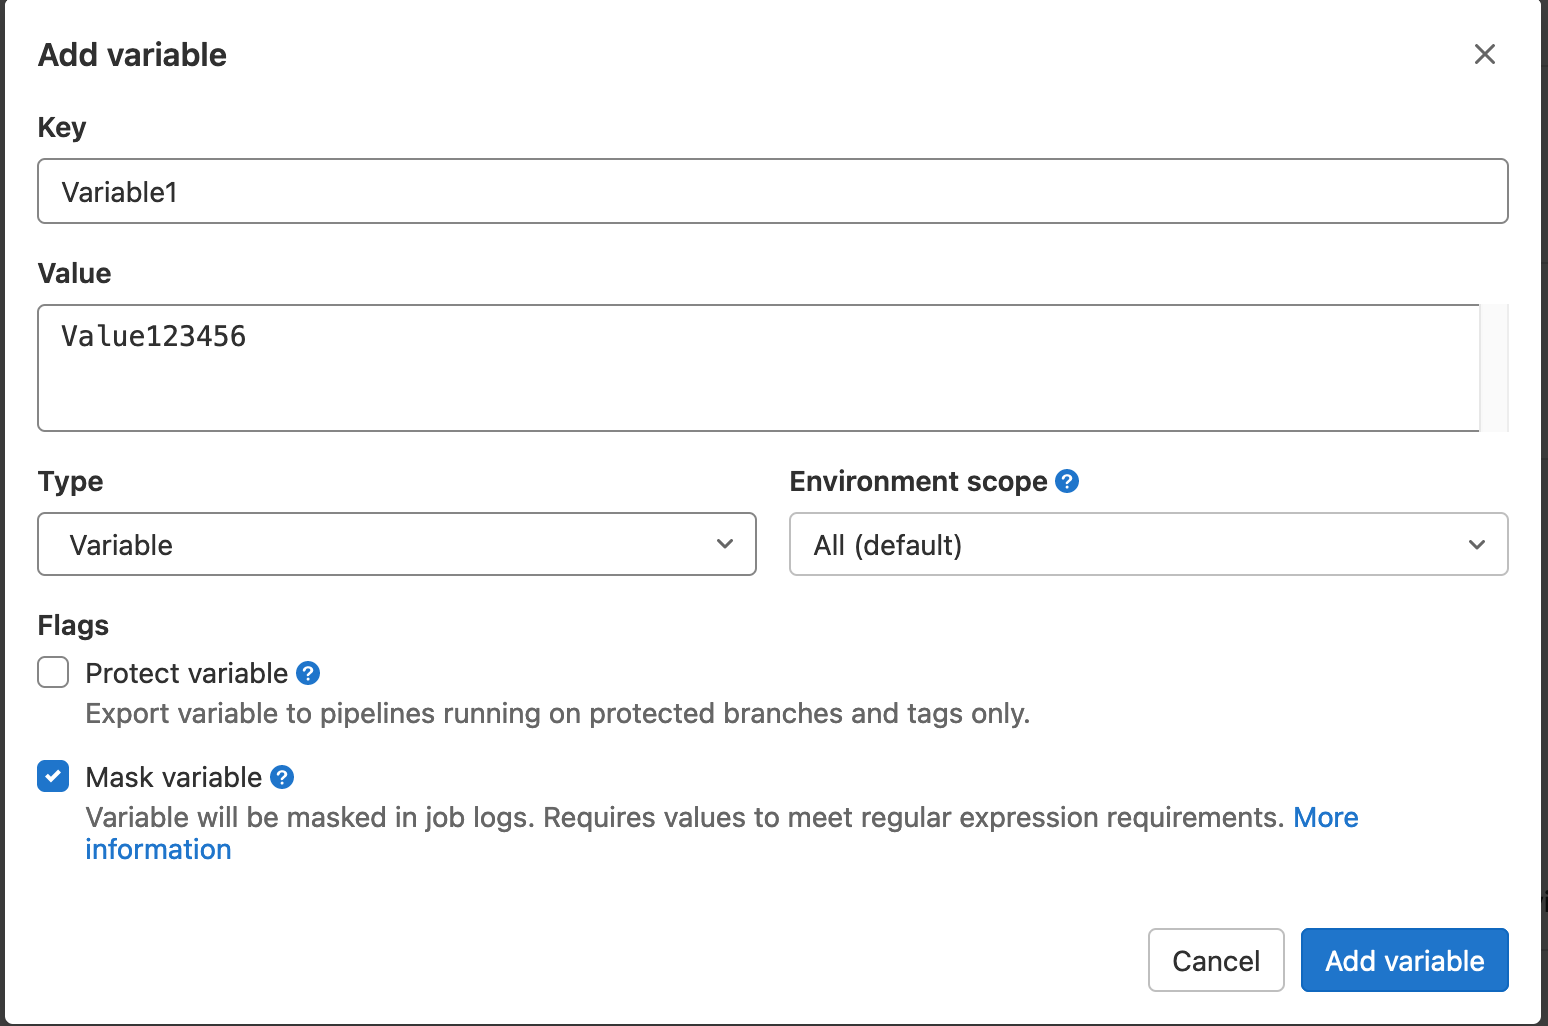The image size is (1548, 1026).
Task: Click the 'Environment scope' label text
Action: 918,481
